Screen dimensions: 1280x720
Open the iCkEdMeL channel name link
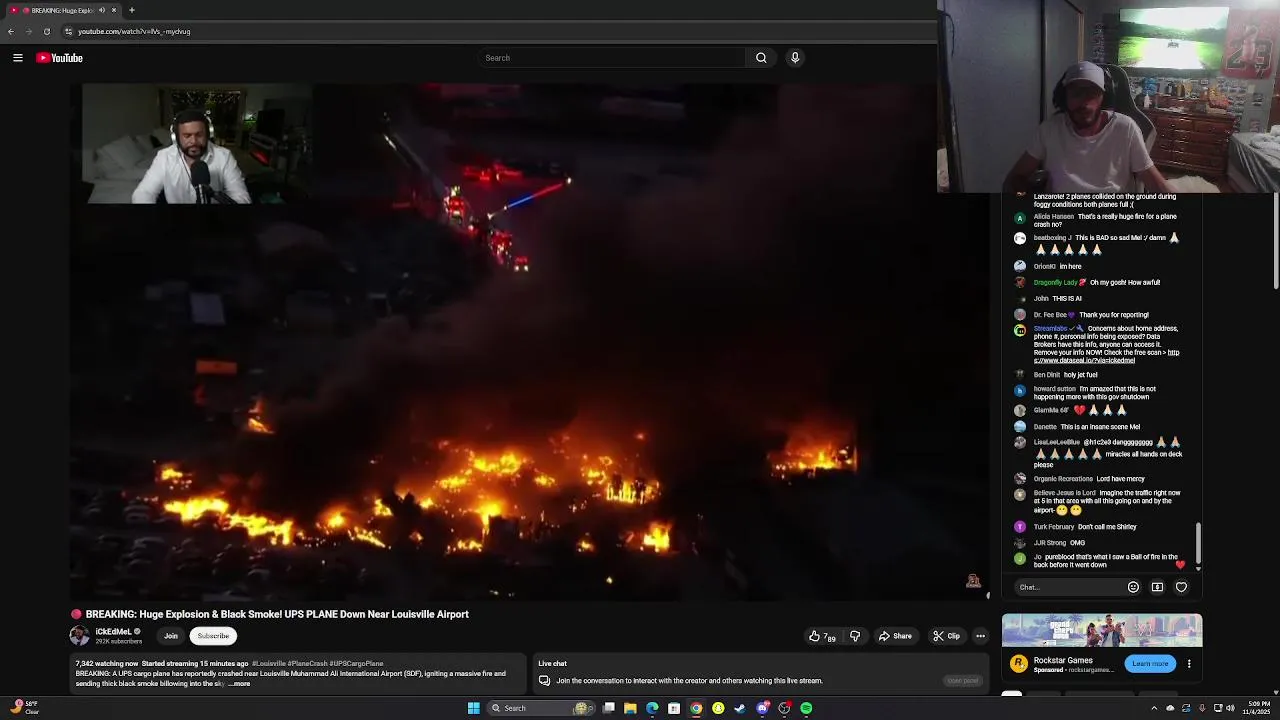click(113, 632)
